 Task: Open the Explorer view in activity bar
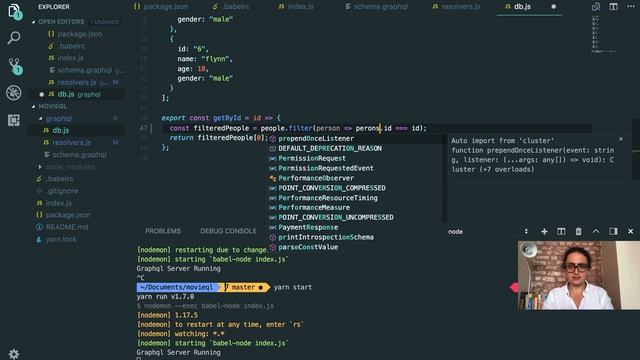pyautogui.click(x=14, y=11)
